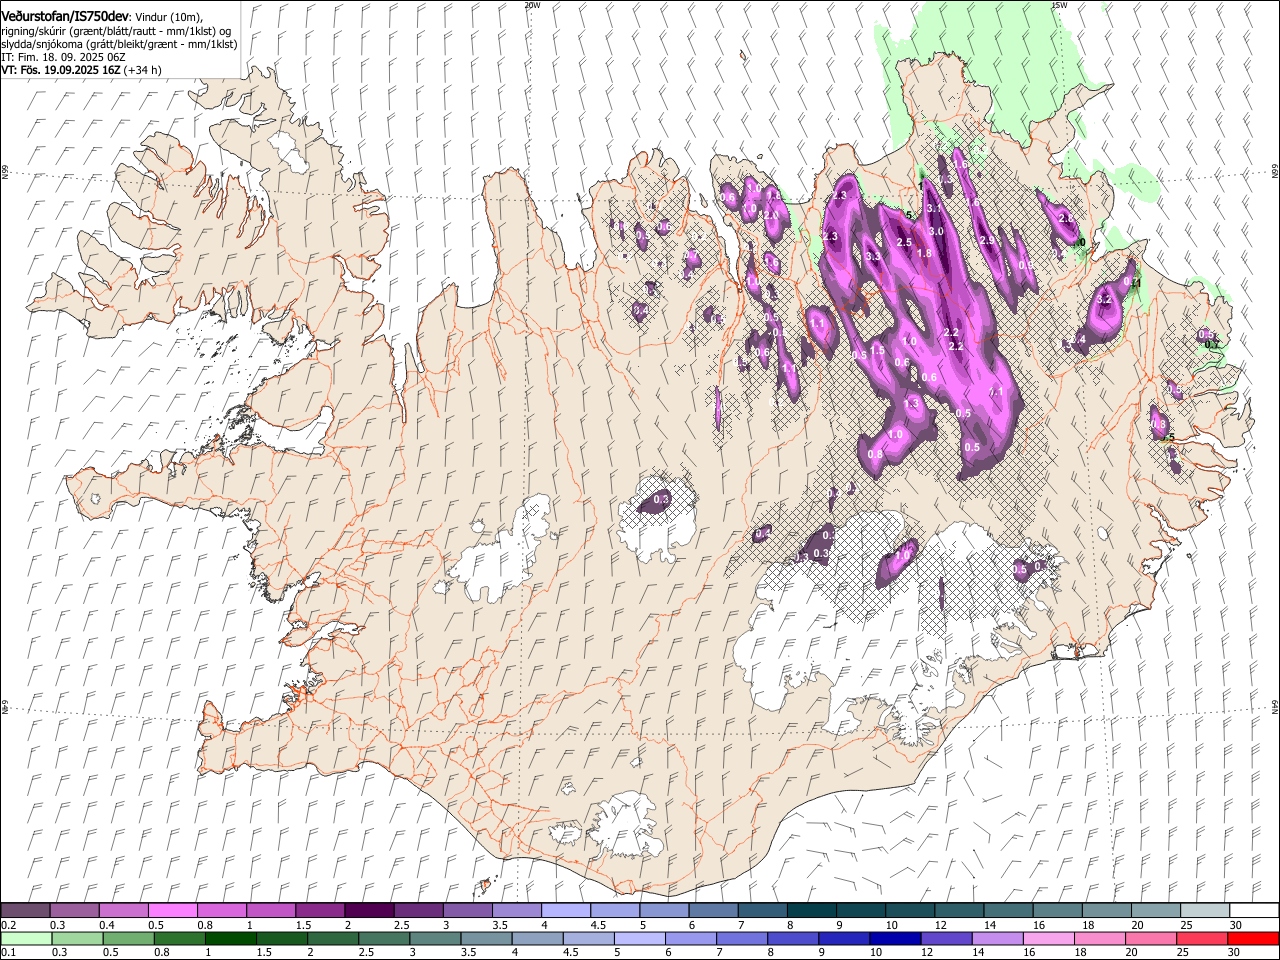The height and width of the screenshot is (960, 1280).
Task: Pick the 3.5–4 rain legend swatch
Action: (x=485, y=939)
